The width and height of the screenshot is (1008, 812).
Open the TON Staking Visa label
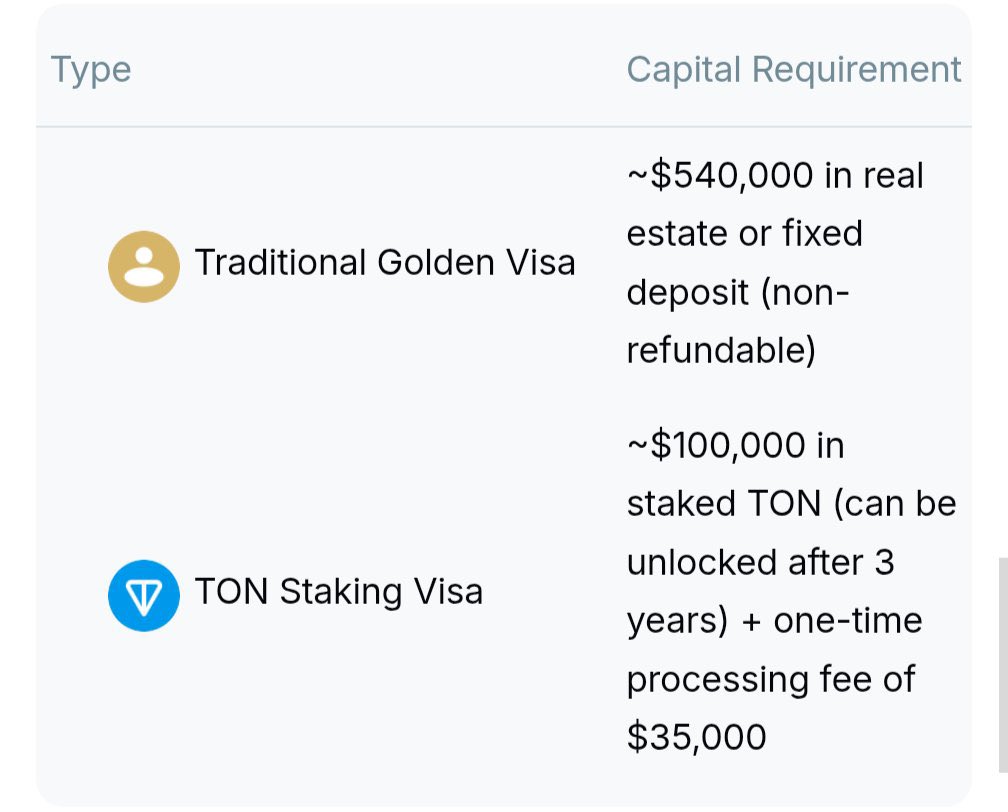coord(339,591)
